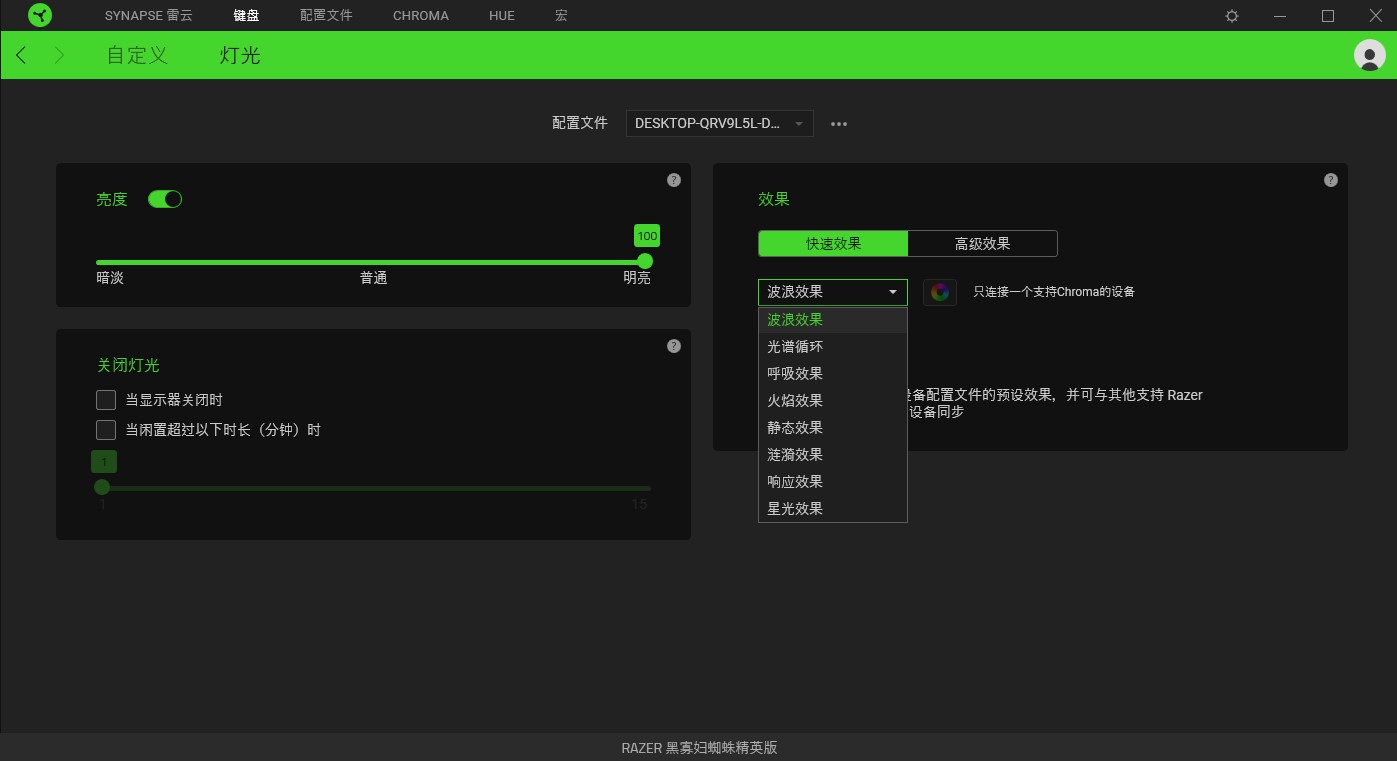Click the user profile avatar icon

(x=1369, y=55)
